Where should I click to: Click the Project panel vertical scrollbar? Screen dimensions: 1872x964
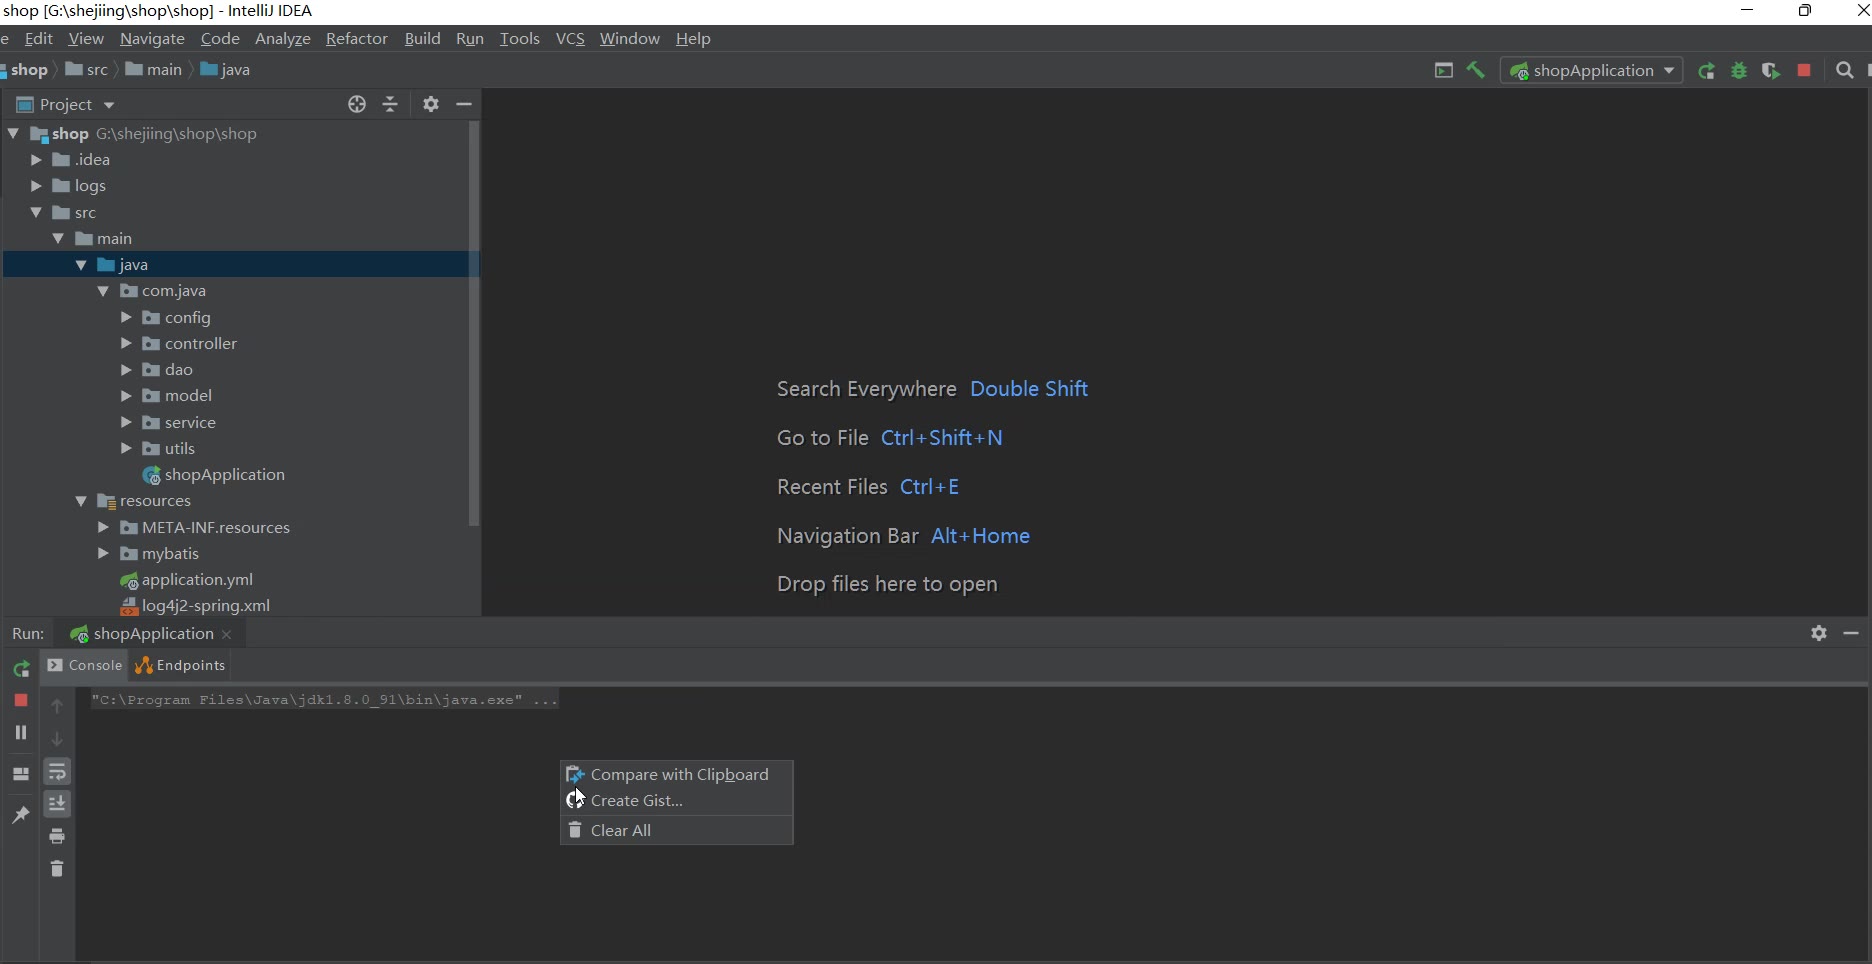point(474,323)
